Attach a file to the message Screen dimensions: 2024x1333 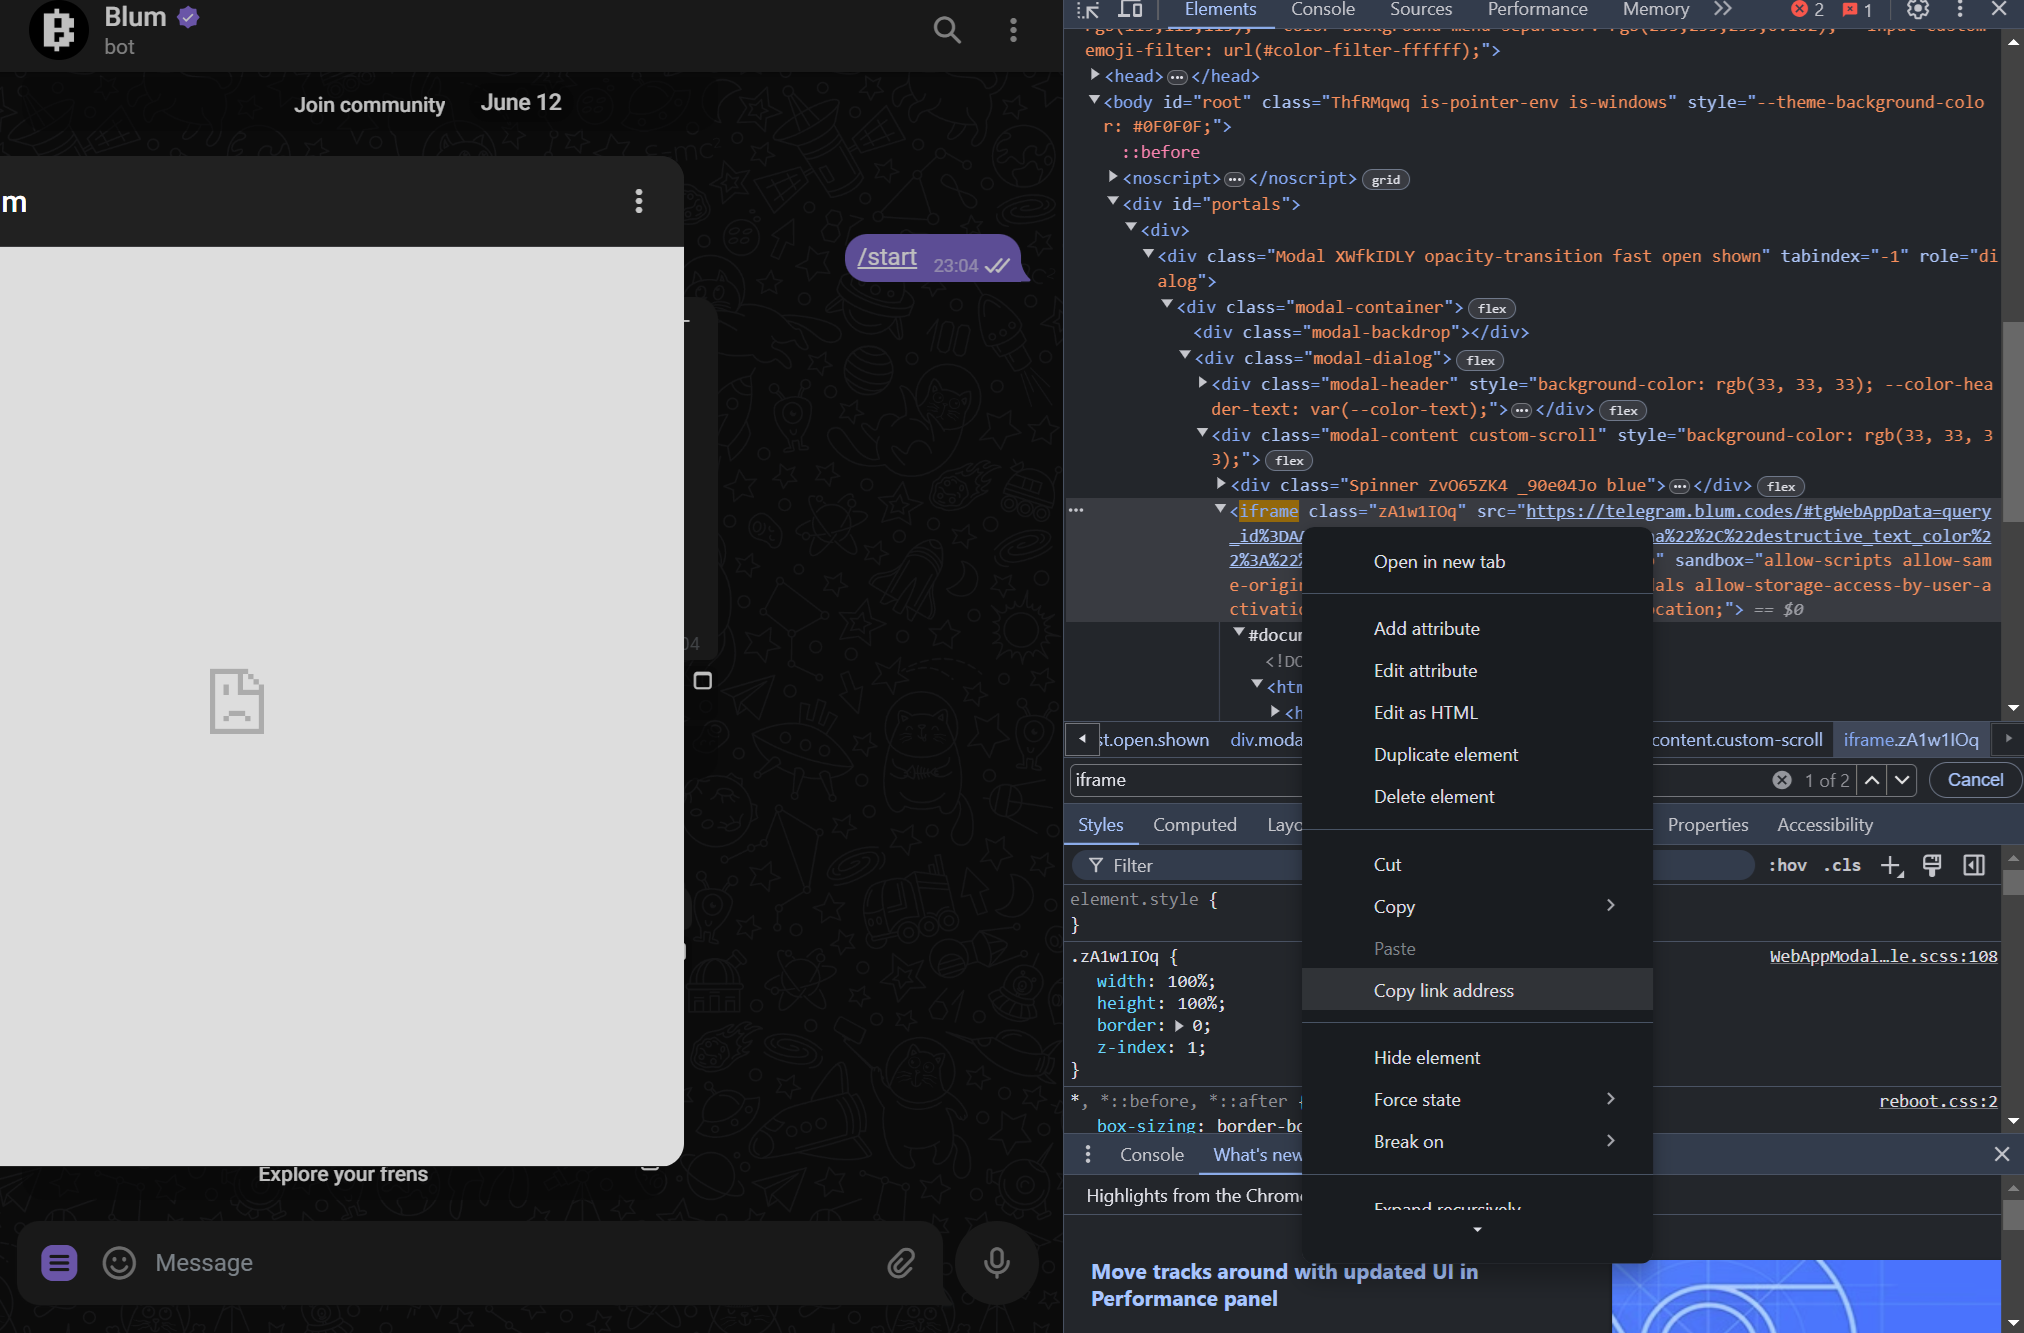[x=901, y=1263]
